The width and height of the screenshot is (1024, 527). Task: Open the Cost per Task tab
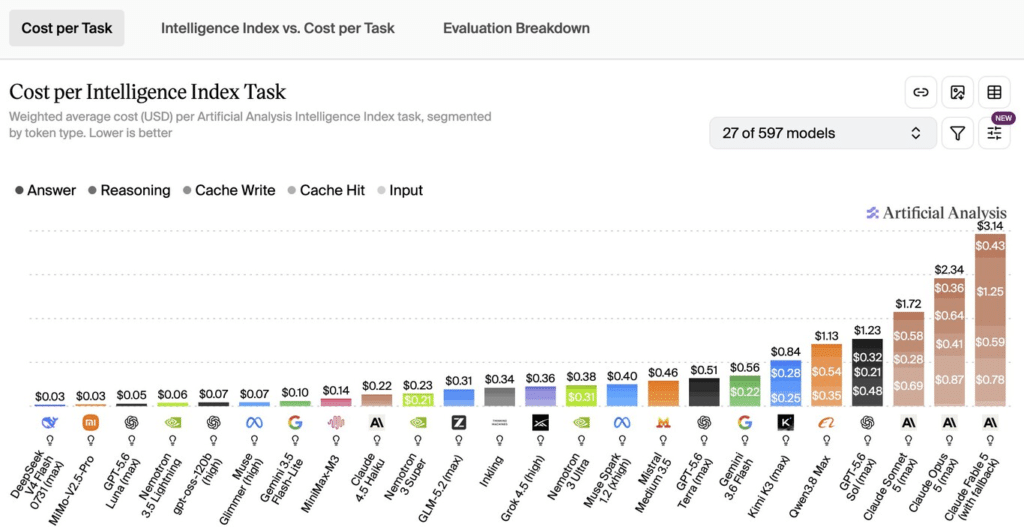point(67,28)
